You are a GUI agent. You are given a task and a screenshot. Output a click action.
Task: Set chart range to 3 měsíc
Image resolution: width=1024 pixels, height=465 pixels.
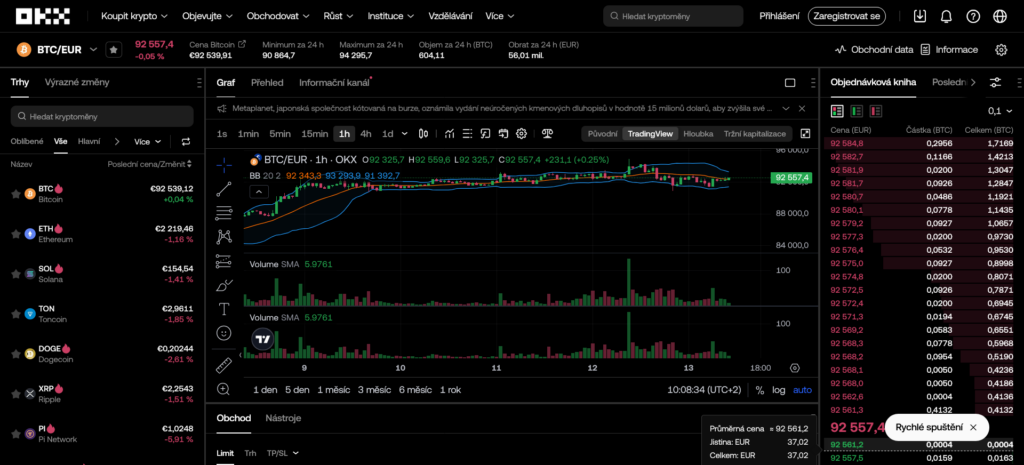pyautogui.click(x=374, y=390)
